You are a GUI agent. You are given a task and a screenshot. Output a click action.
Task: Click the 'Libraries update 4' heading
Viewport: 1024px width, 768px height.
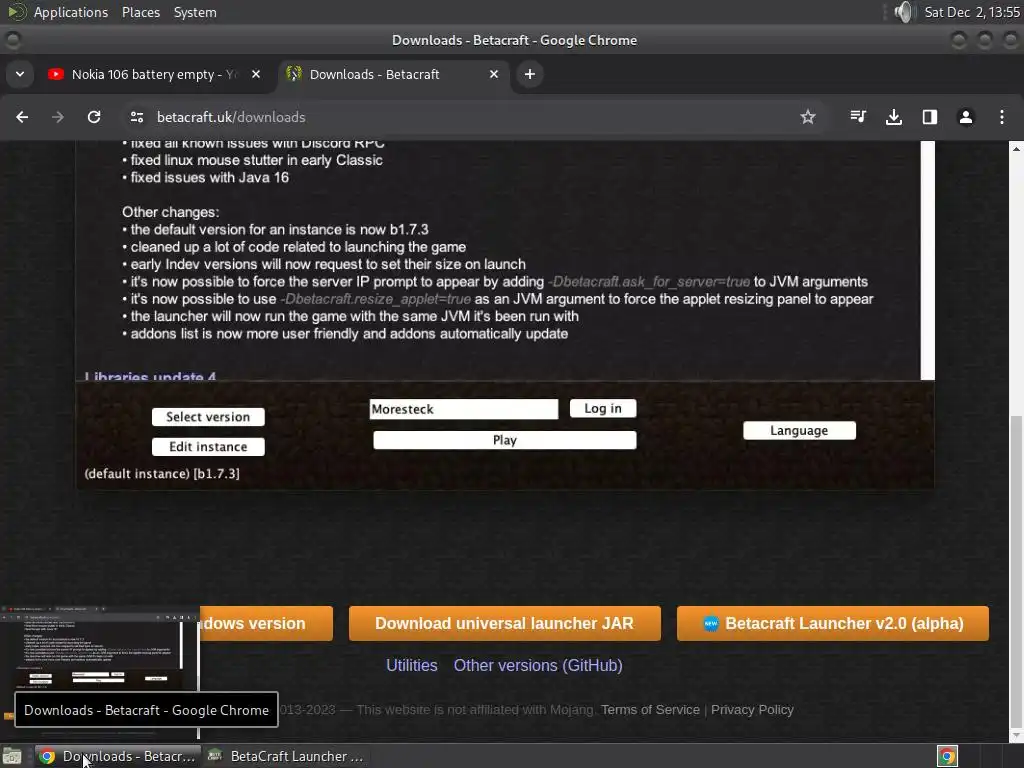[x=150, y=376]
